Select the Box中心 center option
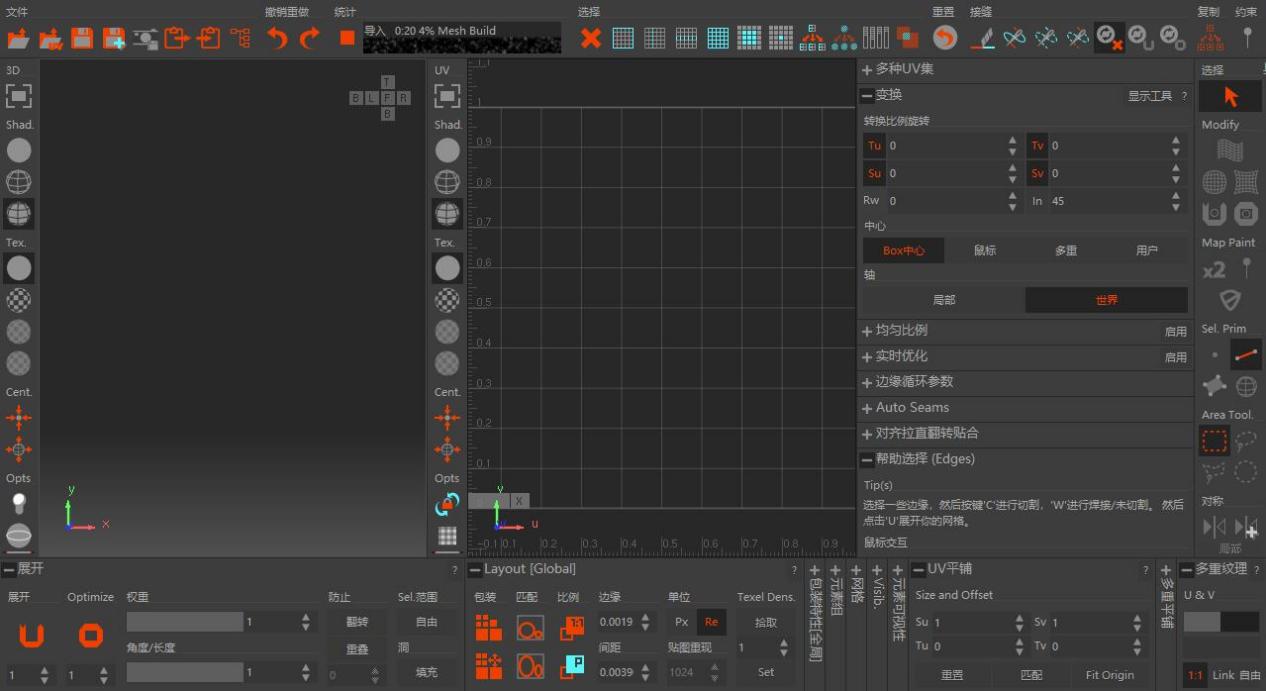1266x691 pixels. point(904,250)
